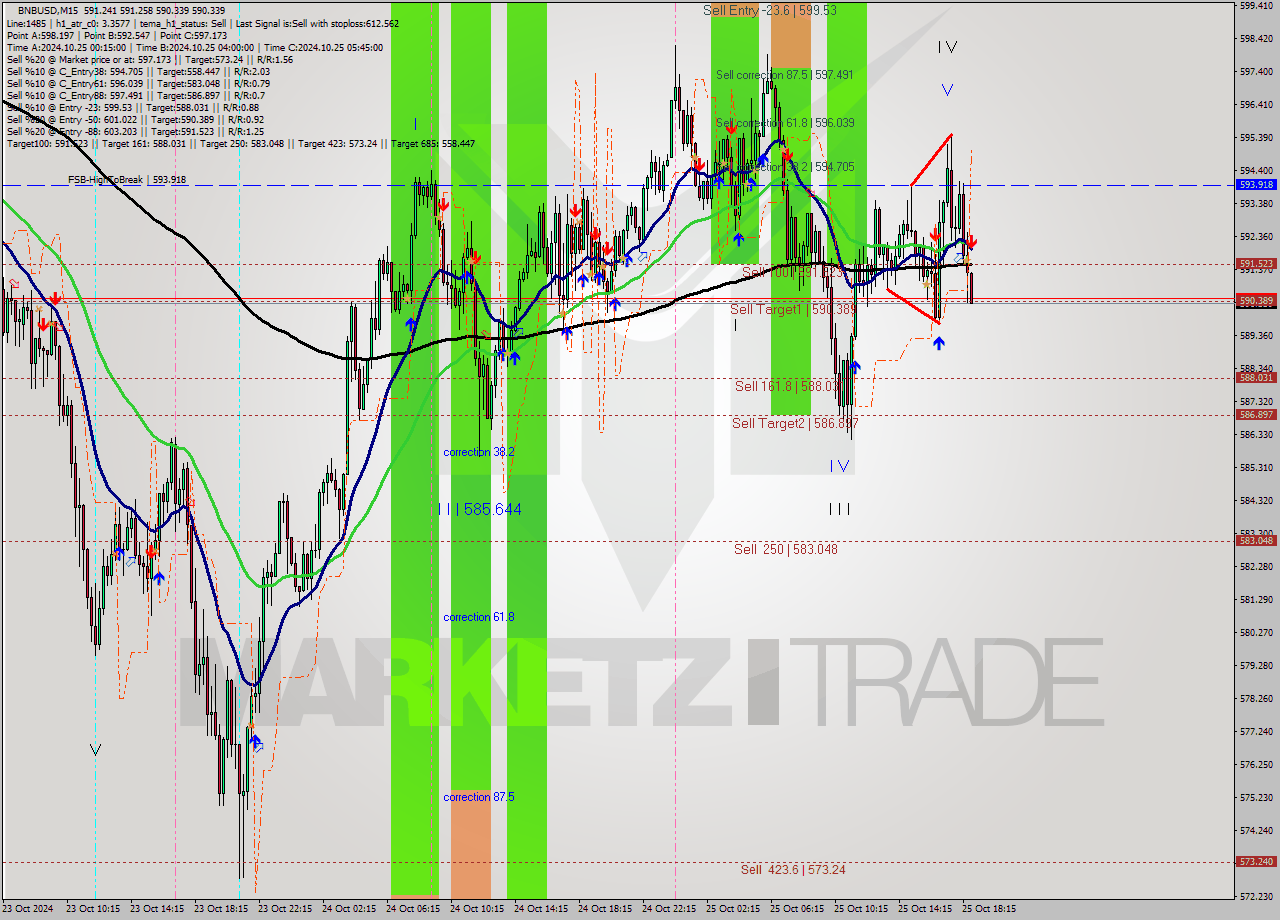Image resolution: width=1280 pixels, height=920 pixels.
Task: Select the 'Sell Target1 | 590.389' label
Action: (794, 310)
